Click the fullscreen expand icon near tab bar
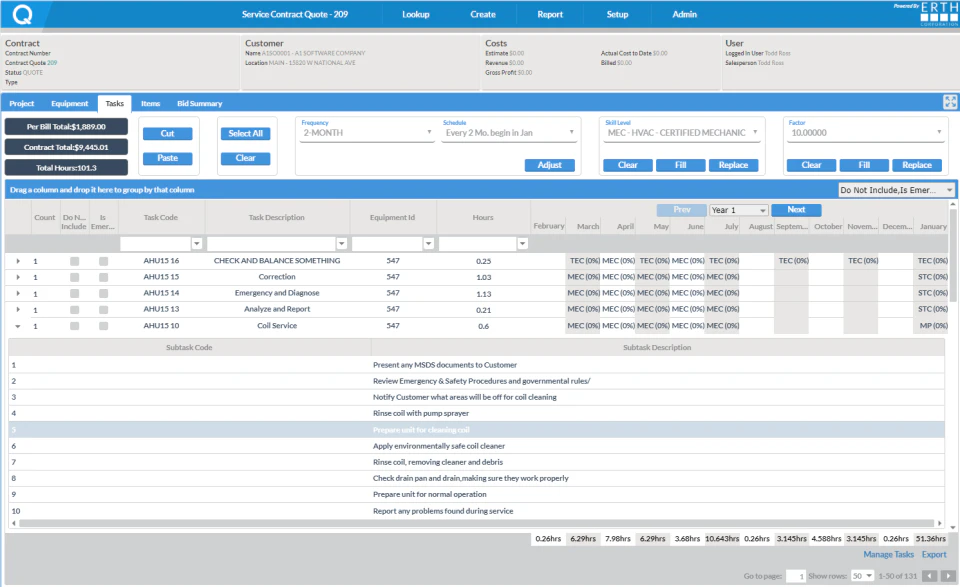This screenshot has height=587, width=960. 949,101
